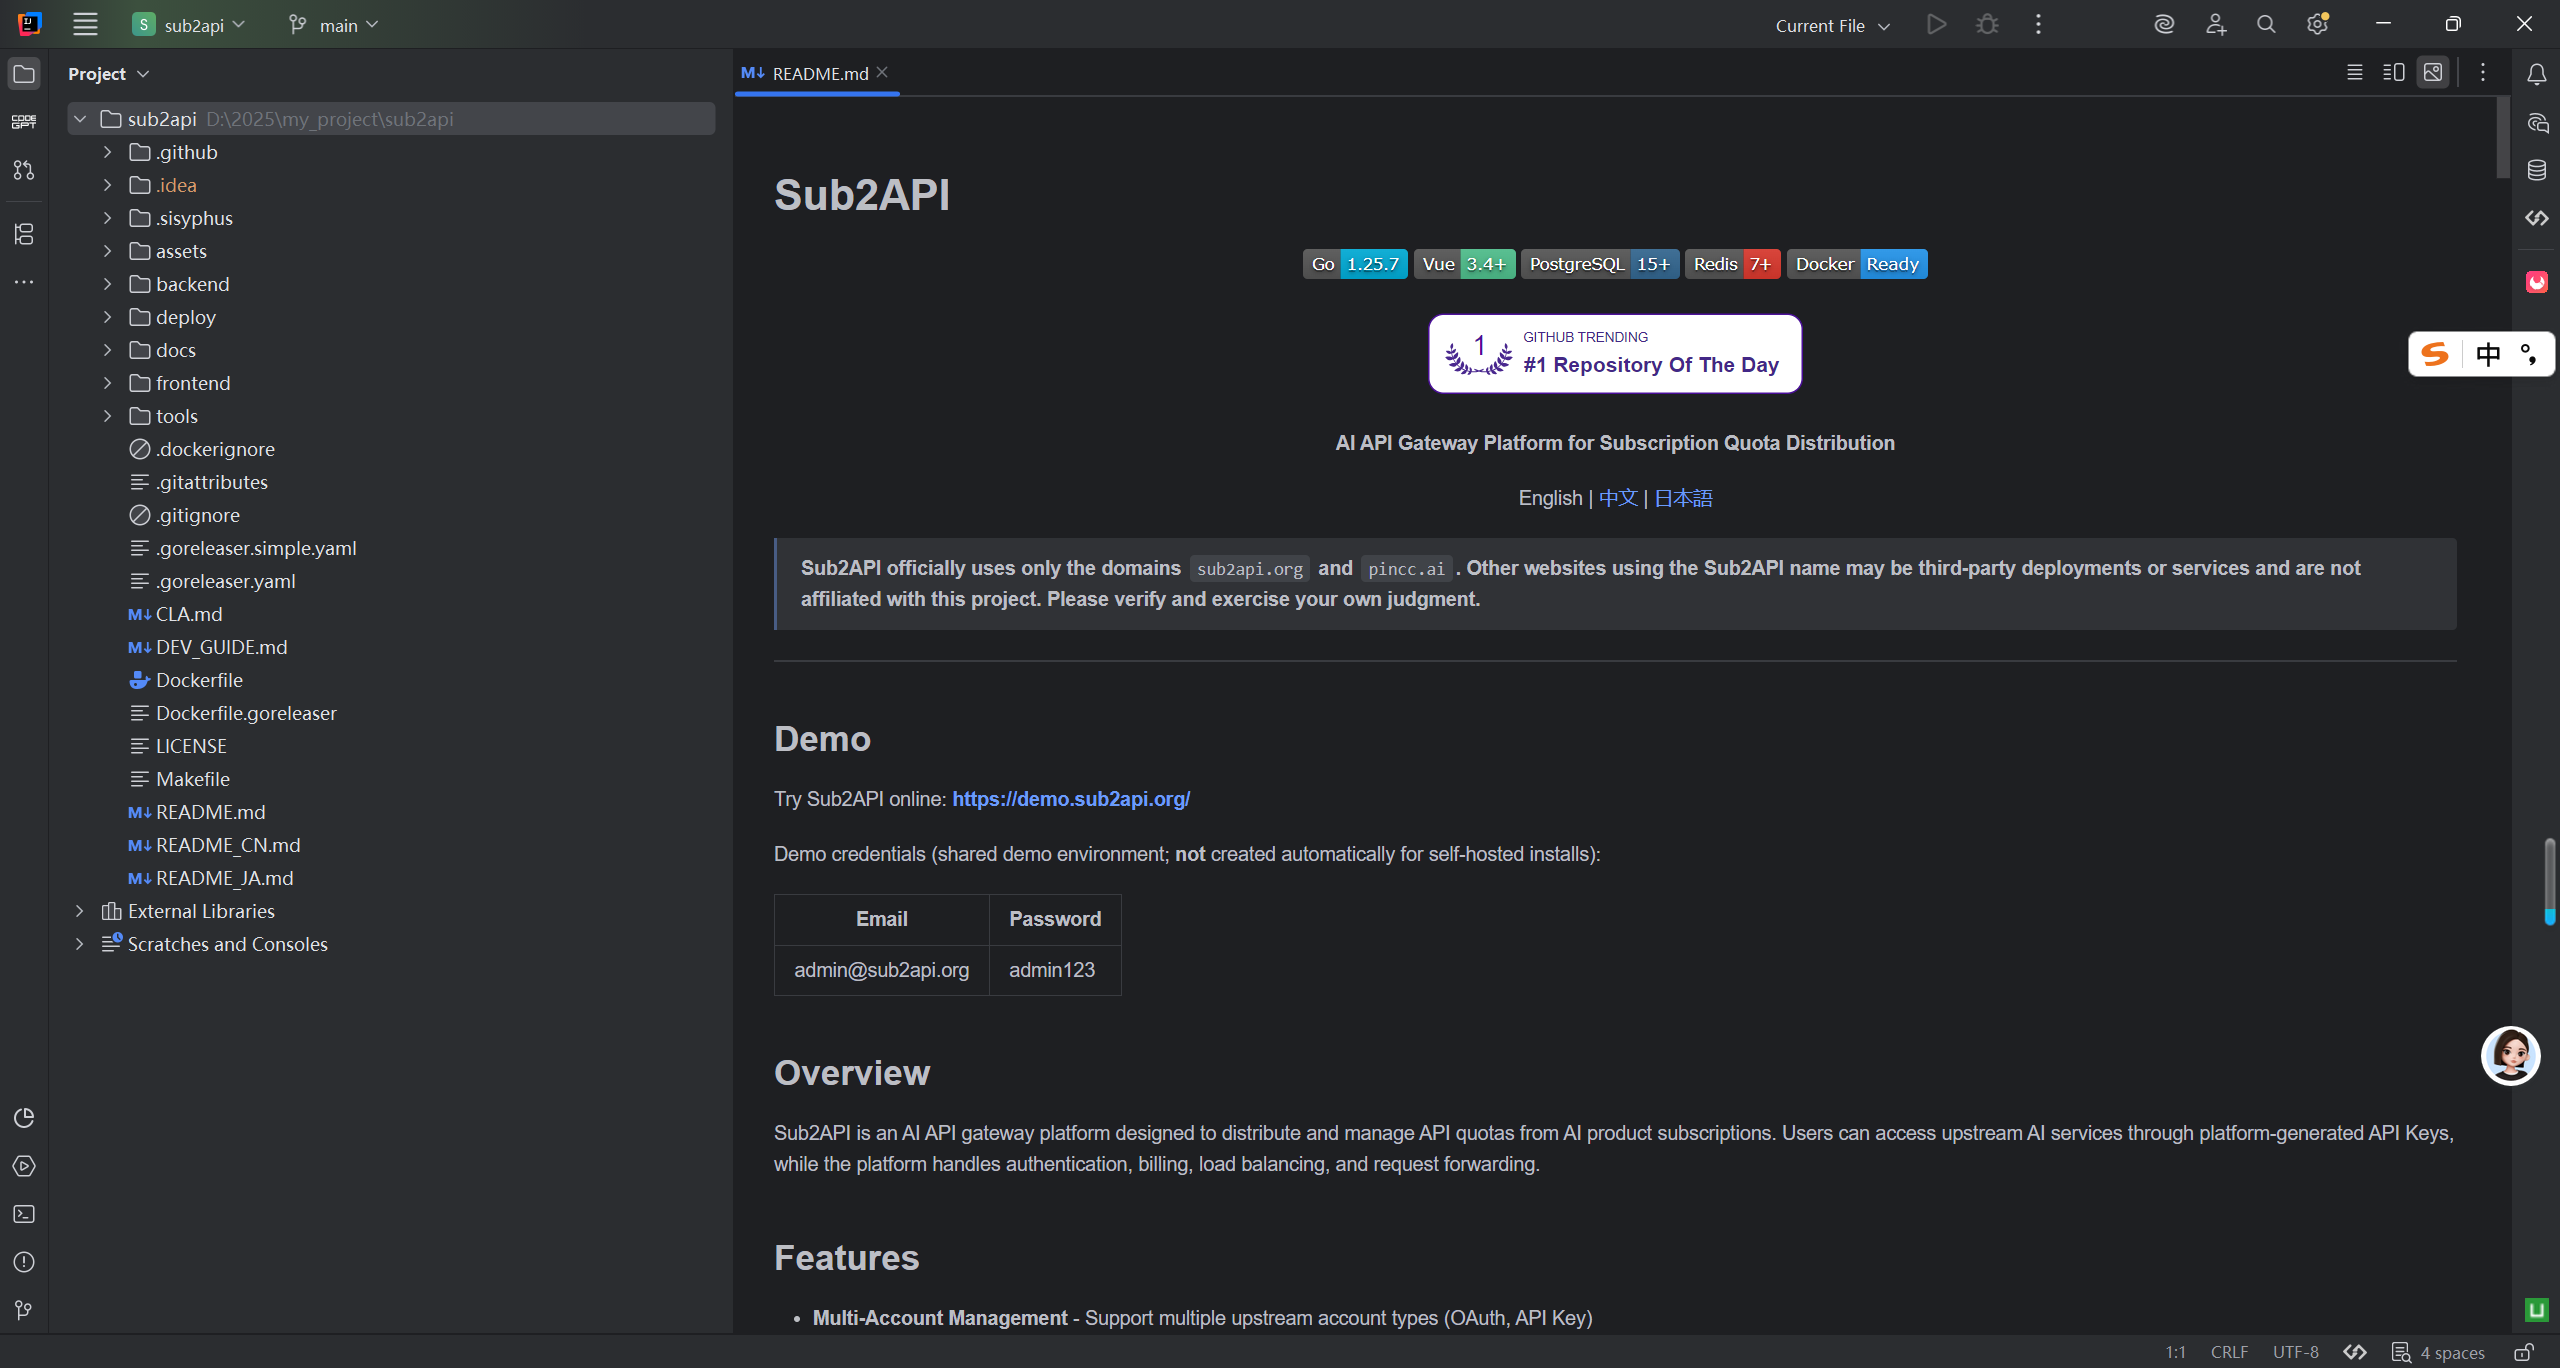2560x1368 pixels.
Task: Expand External Libraries node
Action: point(79,911)
